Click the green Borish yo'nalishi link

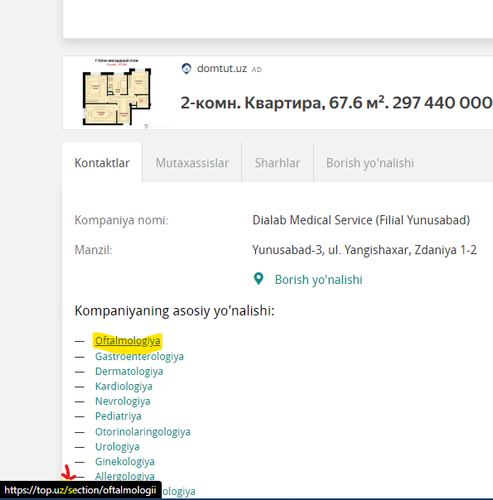point(318,280)
